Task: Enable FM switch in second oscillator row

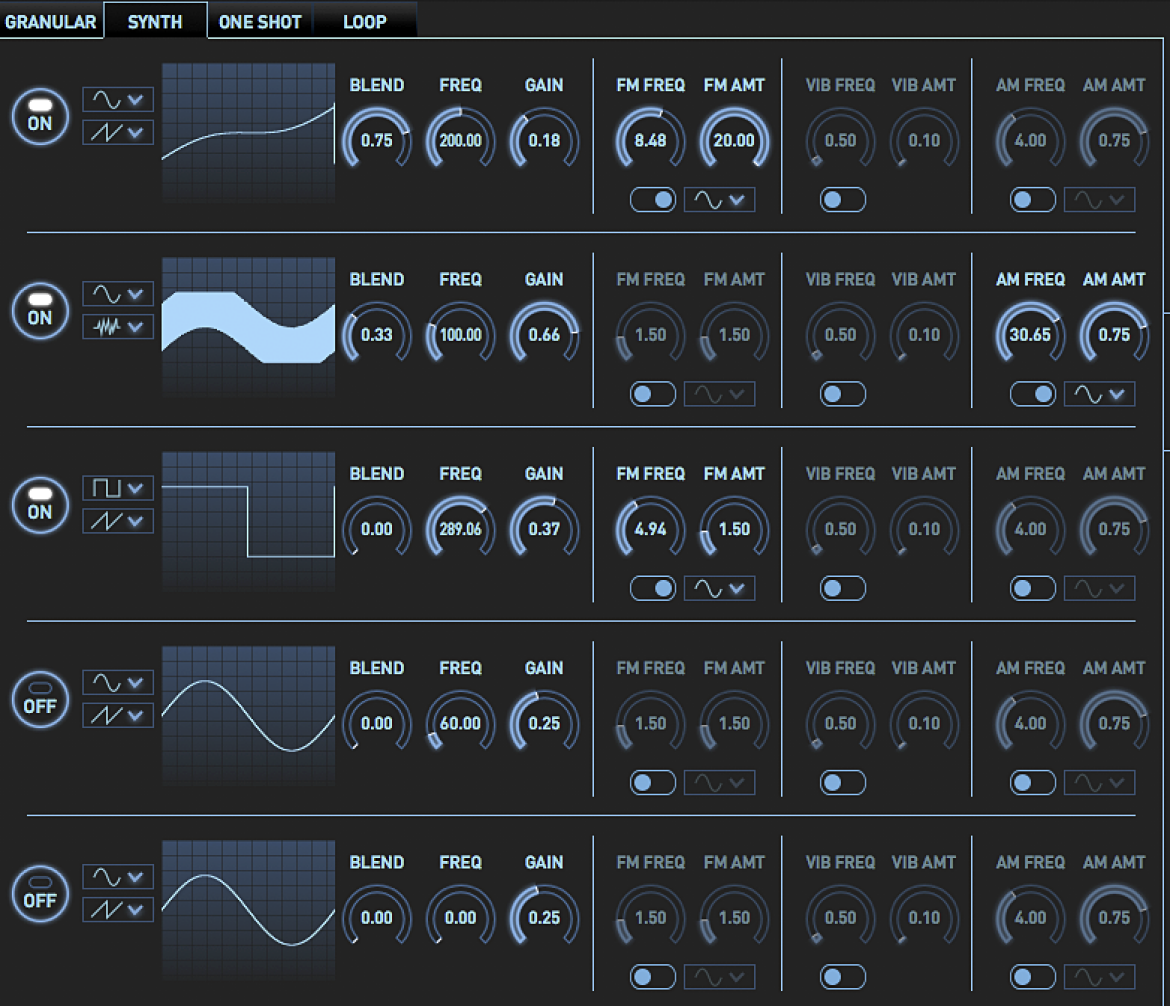Action: [x=653, y=394]
